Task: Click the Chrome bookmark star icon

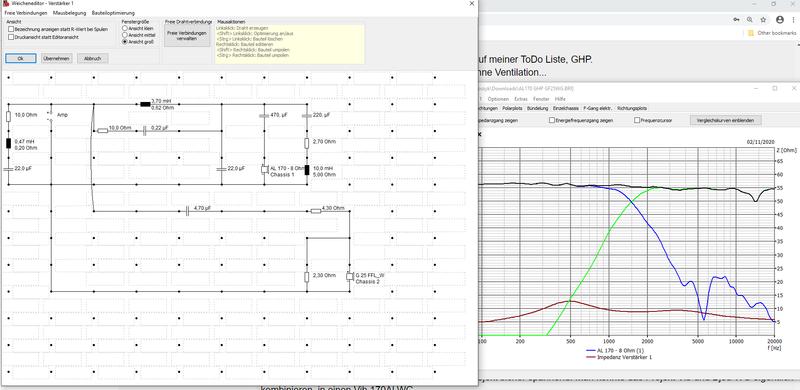Action: tap(763, 19)
